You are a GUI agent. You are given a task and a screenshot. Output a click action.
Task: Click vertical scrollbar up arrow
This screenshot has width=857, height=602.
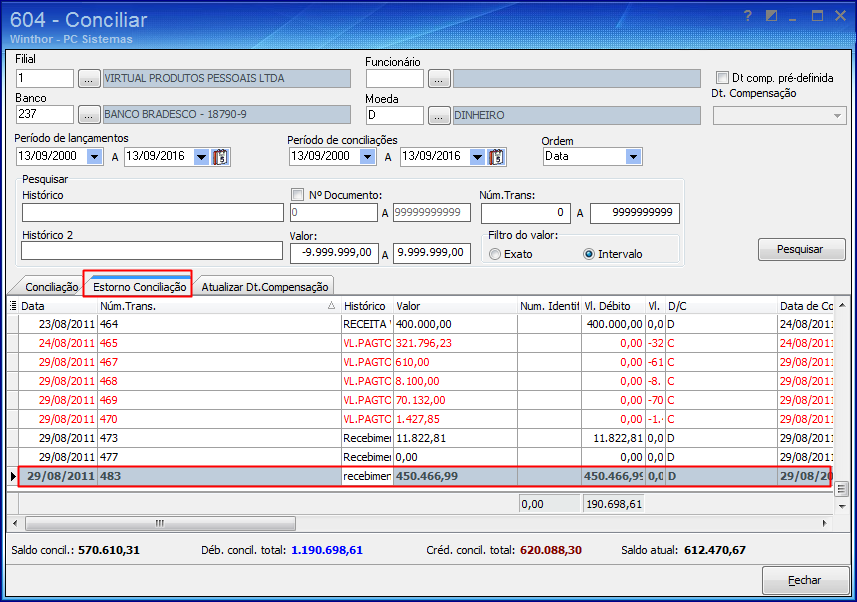tap(842, 305)
